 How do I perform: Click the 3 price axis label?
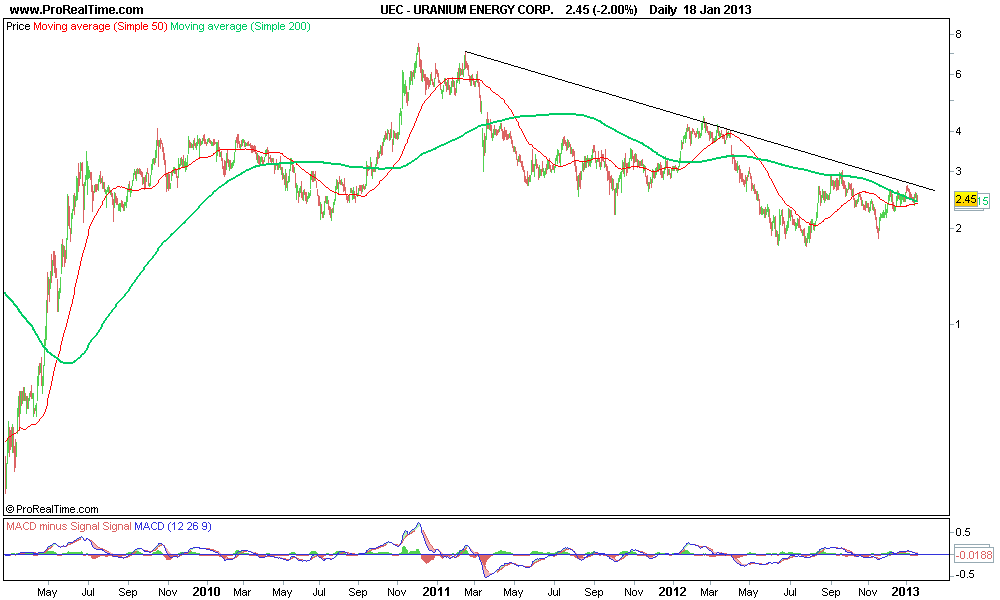(x=958, y=171)
